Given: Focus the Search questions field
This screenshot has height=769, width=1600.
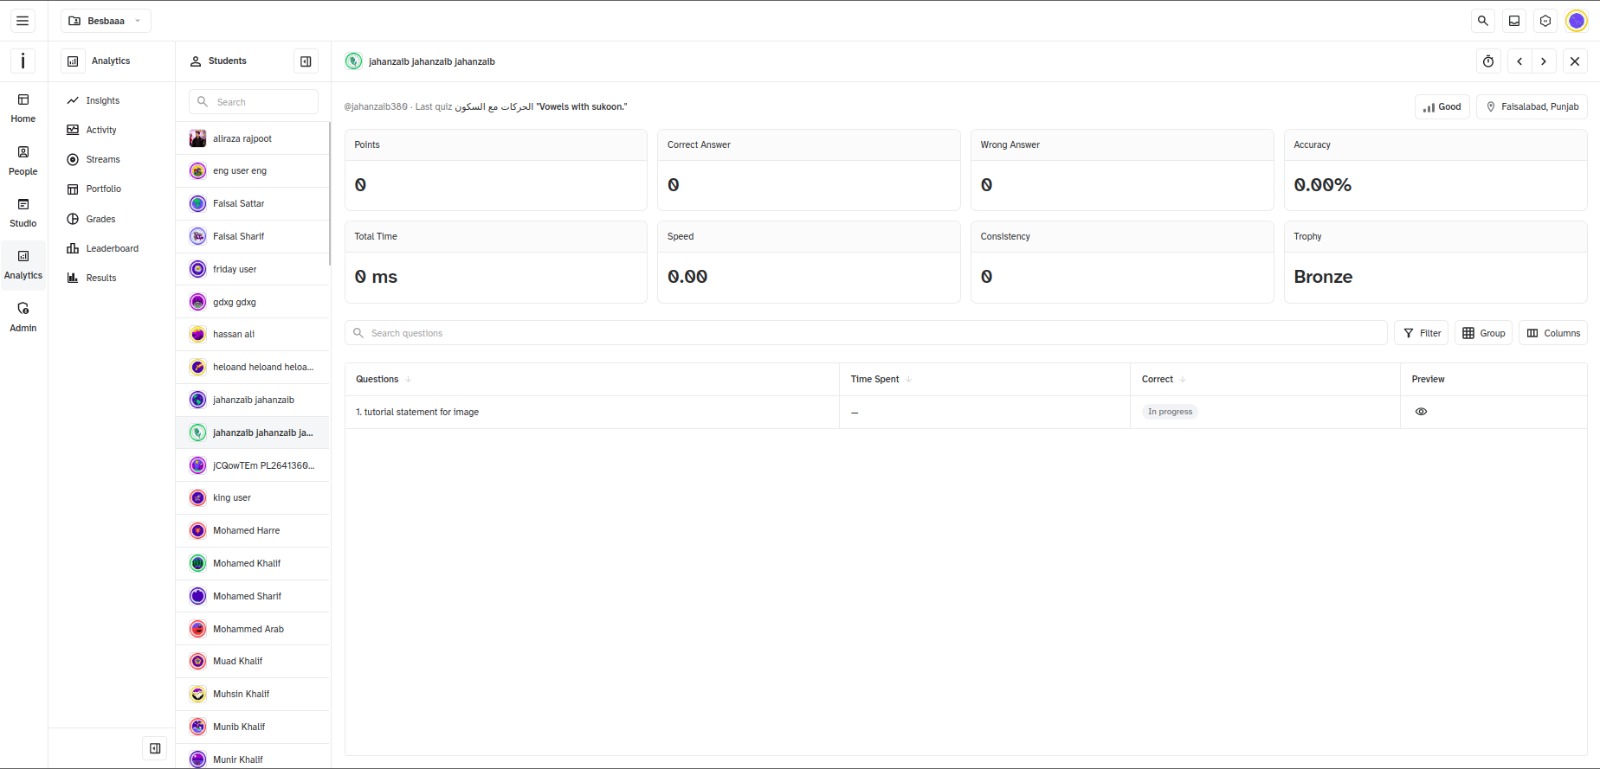Looking at the screenshot, I should pos(866,333).
